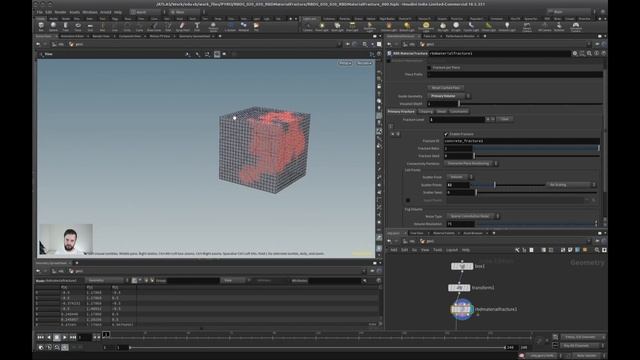Select the Spot Light shelf tool
Viewport: 640px width, 360px height.
pos(337,27)
